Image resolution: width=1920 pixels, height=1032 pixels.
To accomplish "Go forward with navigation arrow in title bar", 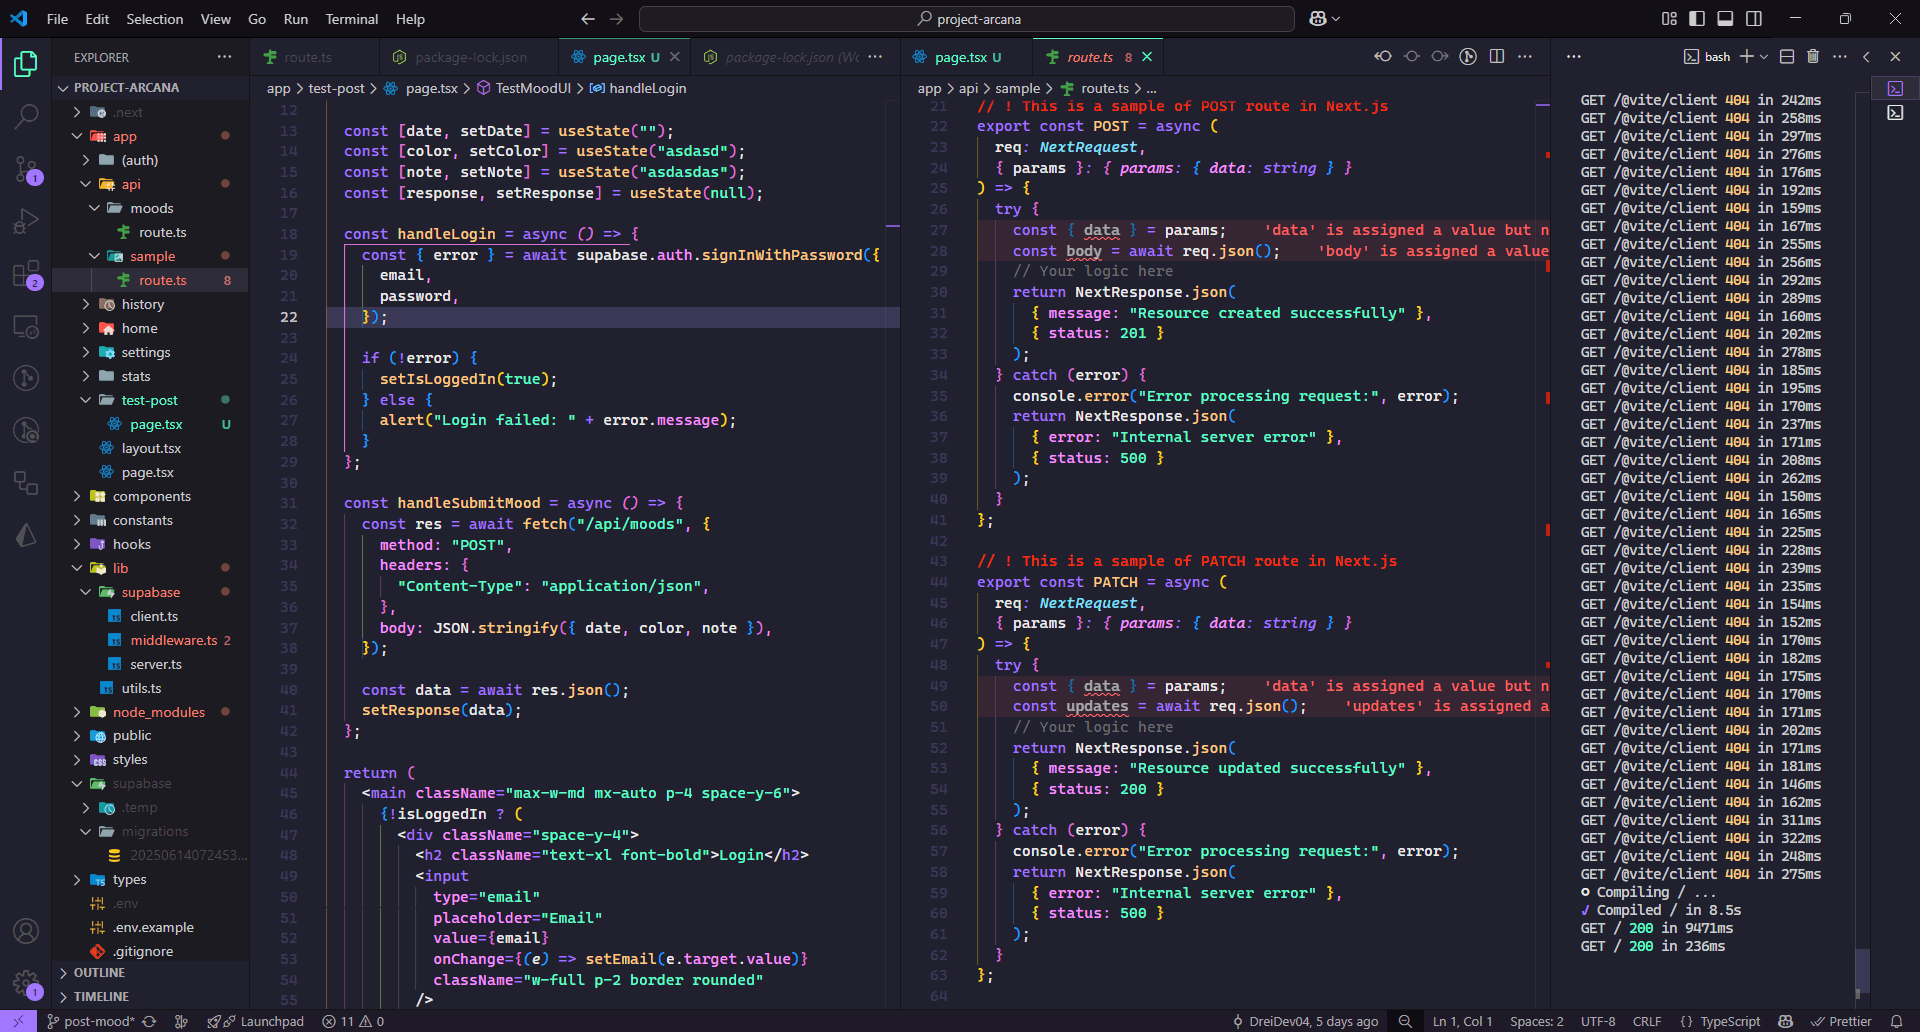I will (616, 19).
